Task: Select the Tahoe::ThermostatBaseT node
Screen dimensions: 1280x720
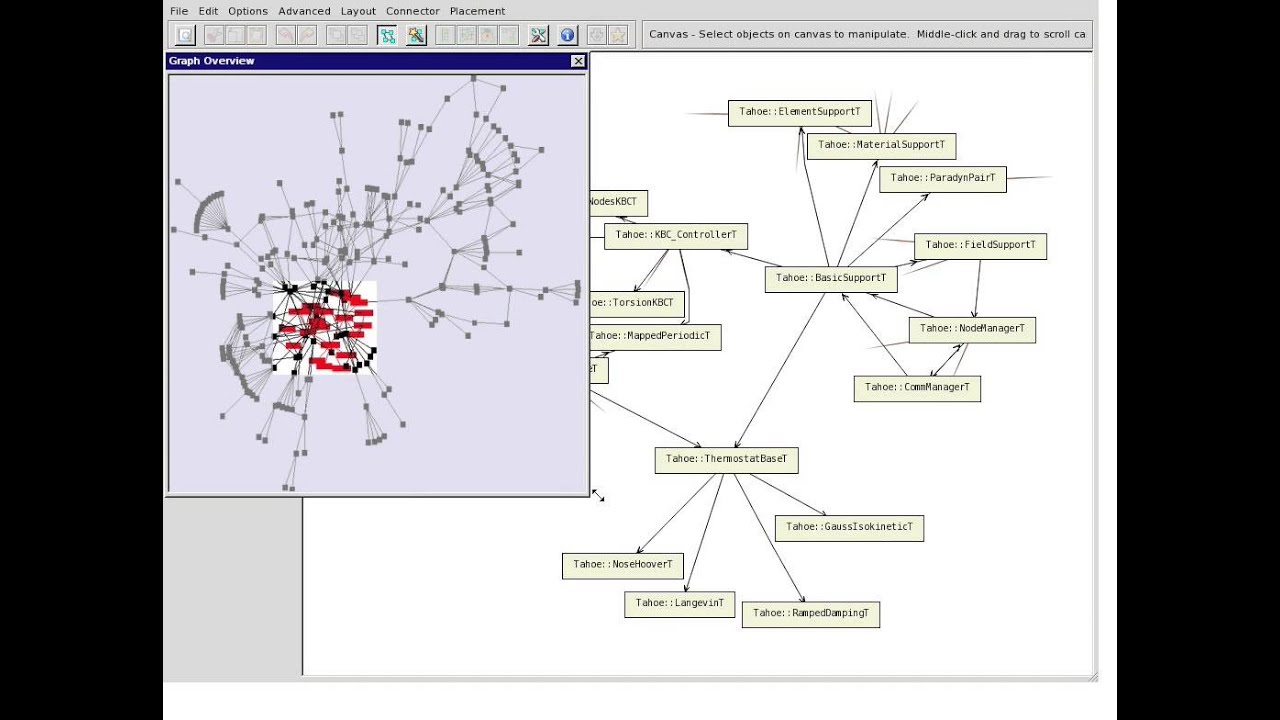Action: point(727,460)
